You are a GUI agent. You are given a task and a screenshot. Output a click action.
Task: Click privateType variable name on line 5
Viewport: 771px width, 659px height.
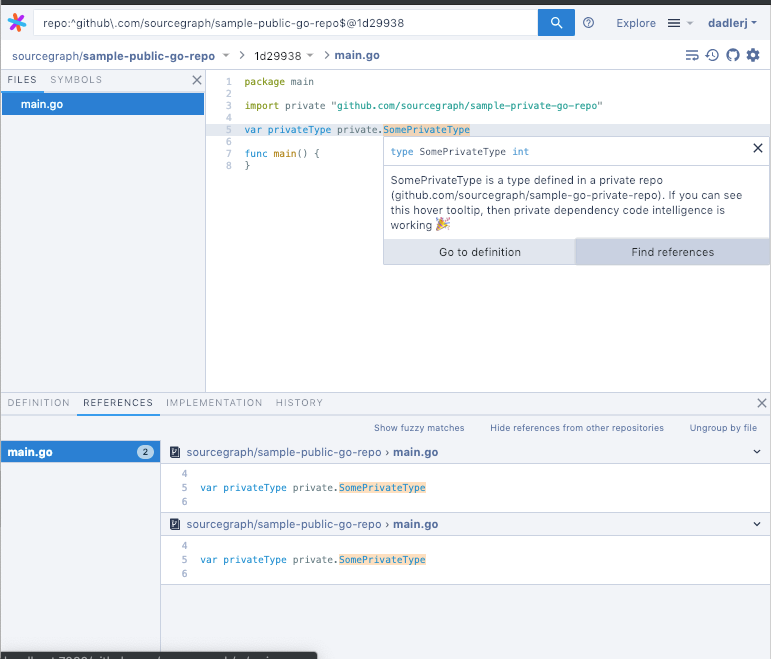(x=299, y=130)
